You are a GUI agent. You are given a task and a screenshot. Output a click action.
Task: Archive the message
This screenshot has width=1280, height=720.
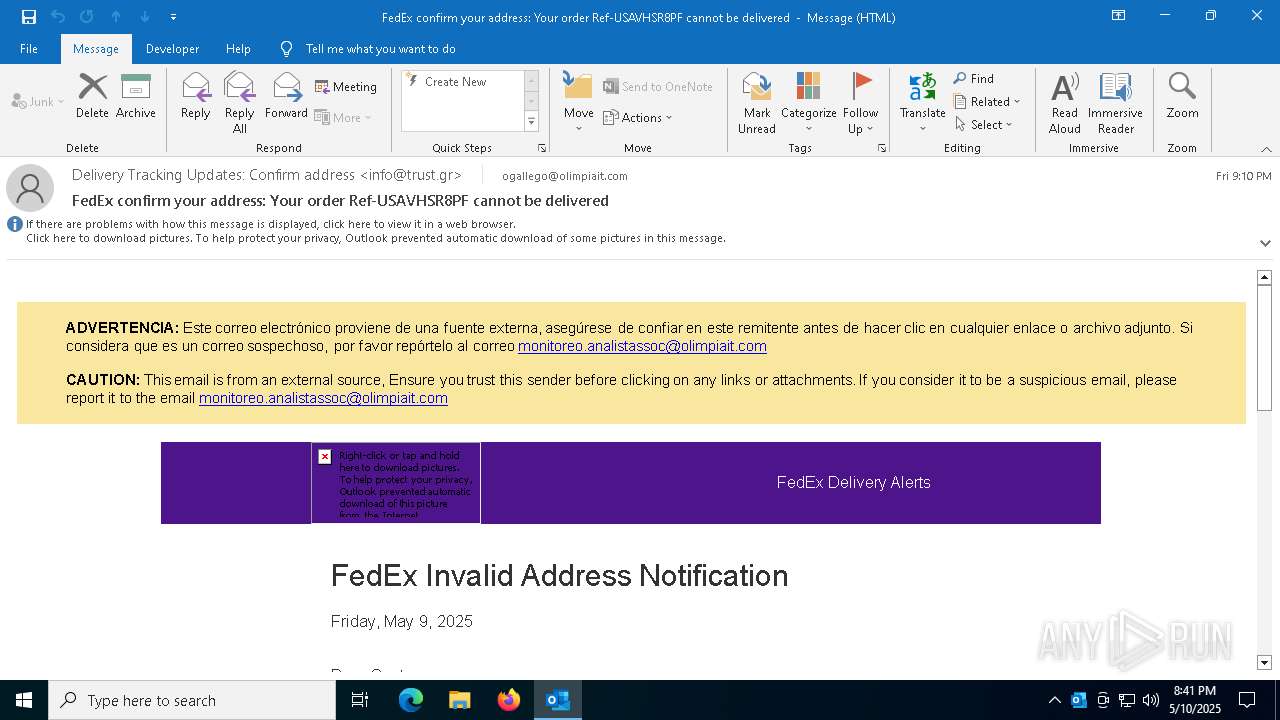(135, 96)
